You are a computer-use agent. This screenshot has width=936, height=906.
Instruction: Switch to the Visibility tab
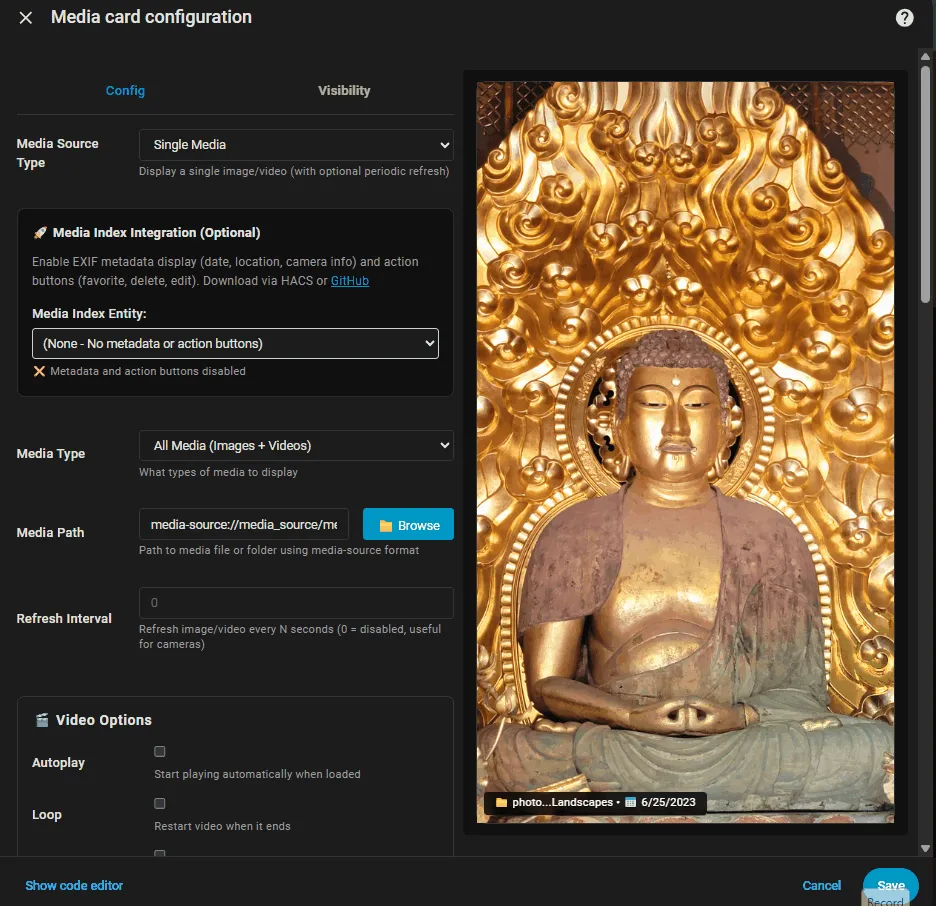344,91
